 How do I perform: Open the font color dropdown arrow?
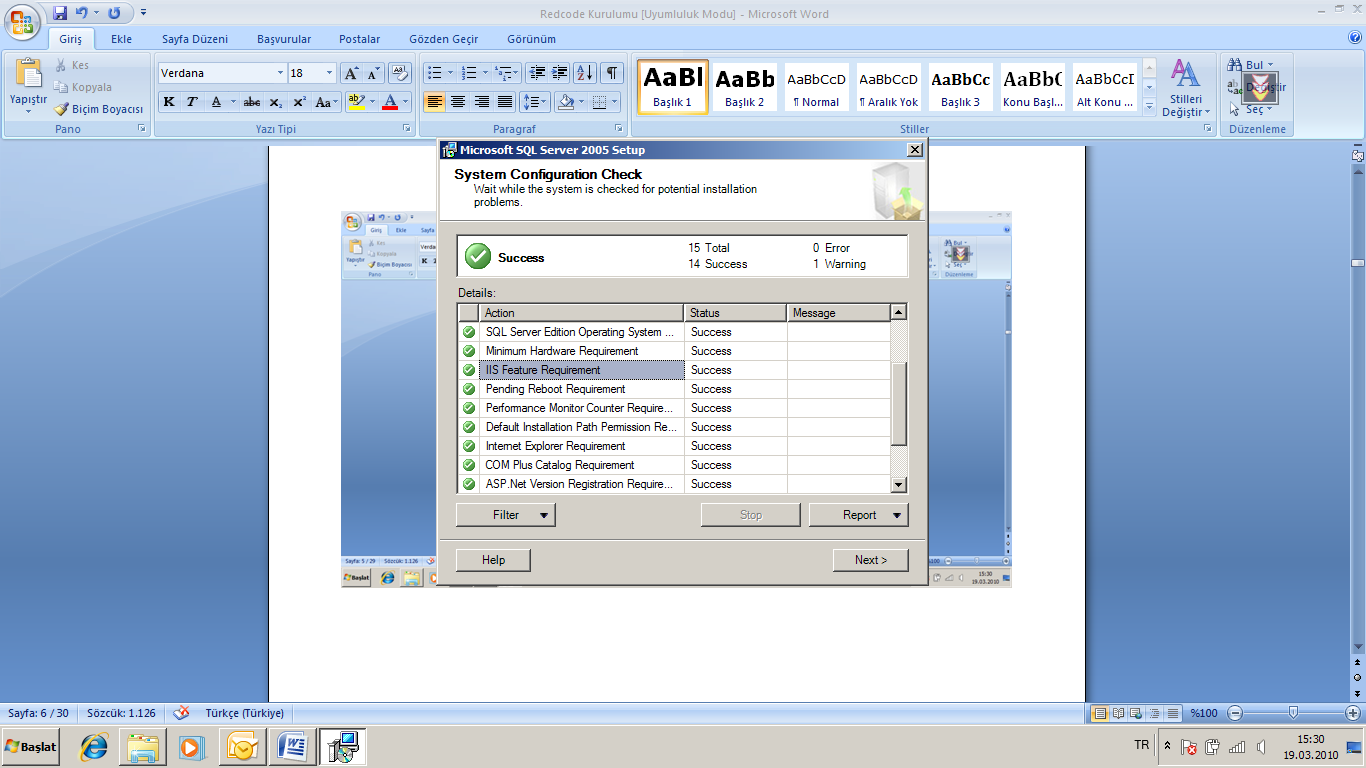coord(406,102)
